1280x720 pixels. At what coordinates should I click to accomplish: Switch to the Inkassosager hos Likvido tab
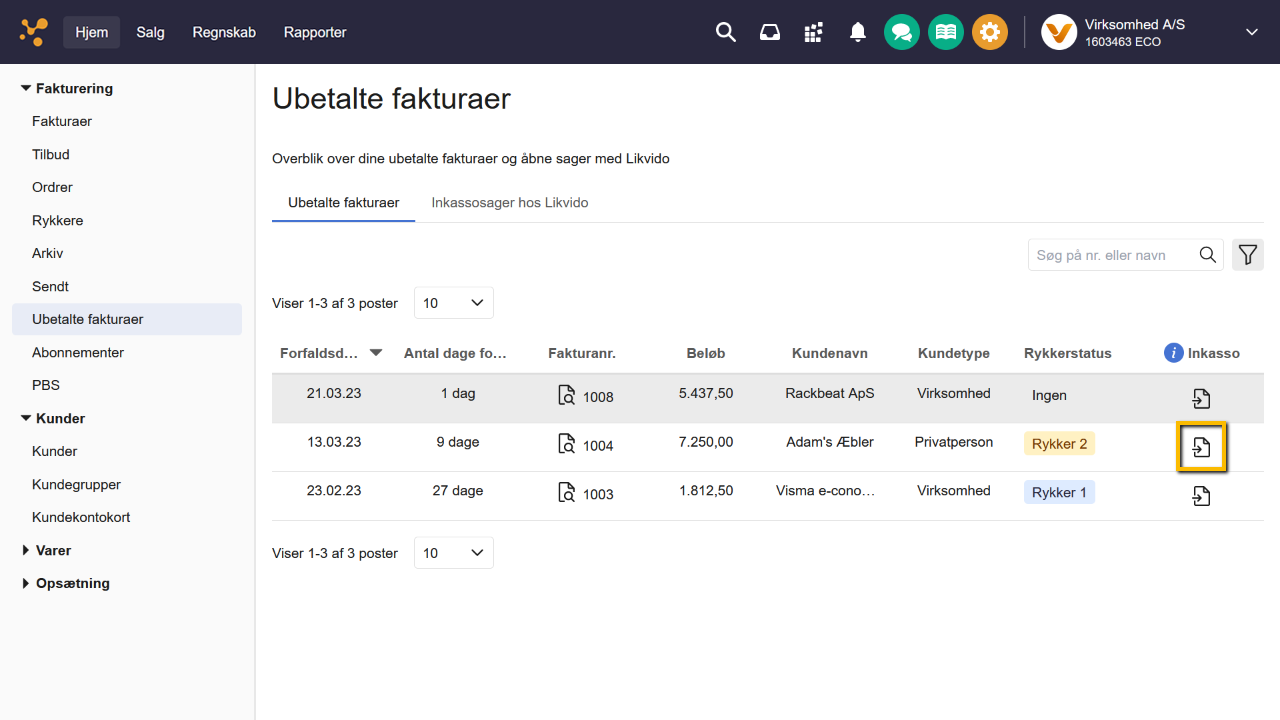point(510,202)
